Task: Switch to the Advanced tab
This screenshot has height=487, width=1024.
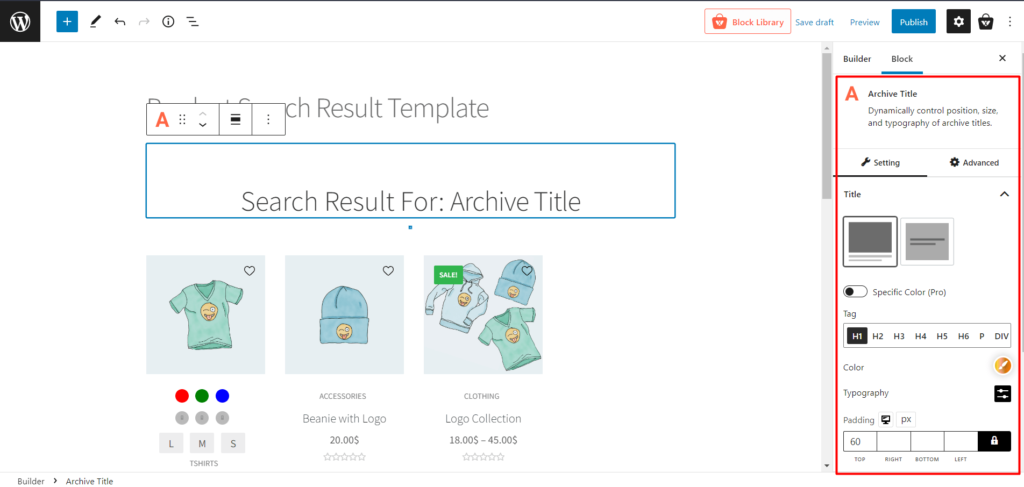Action: (974, 162)
